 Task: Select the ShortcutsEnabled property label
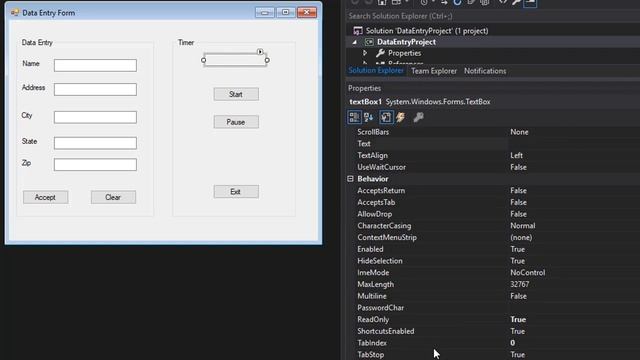(x=385, y=331)
